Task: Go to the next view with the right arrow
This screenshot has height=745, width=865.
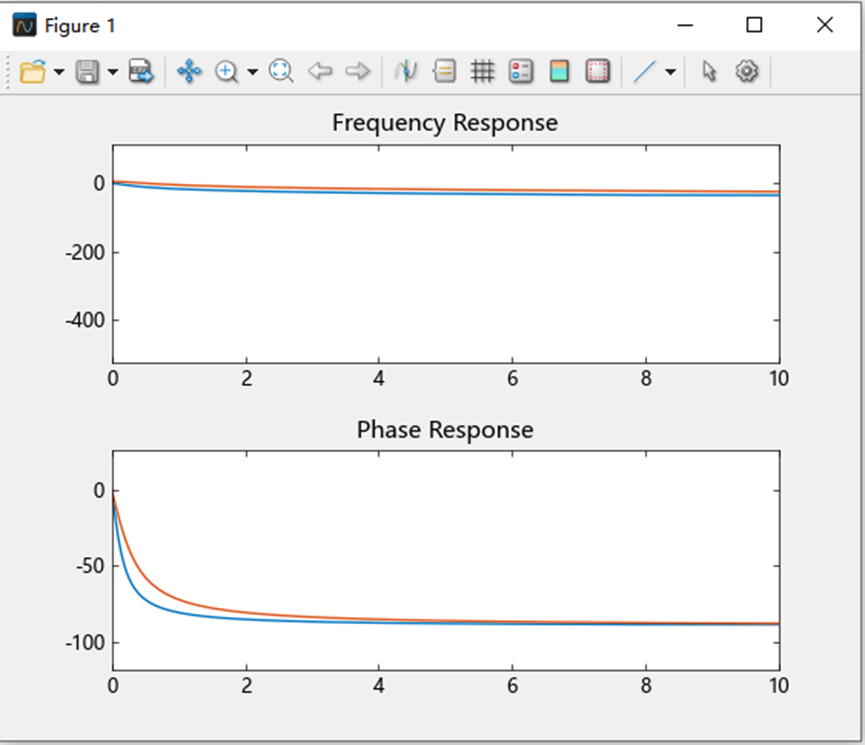Action: pyautogui.click(x=357, y=71)
